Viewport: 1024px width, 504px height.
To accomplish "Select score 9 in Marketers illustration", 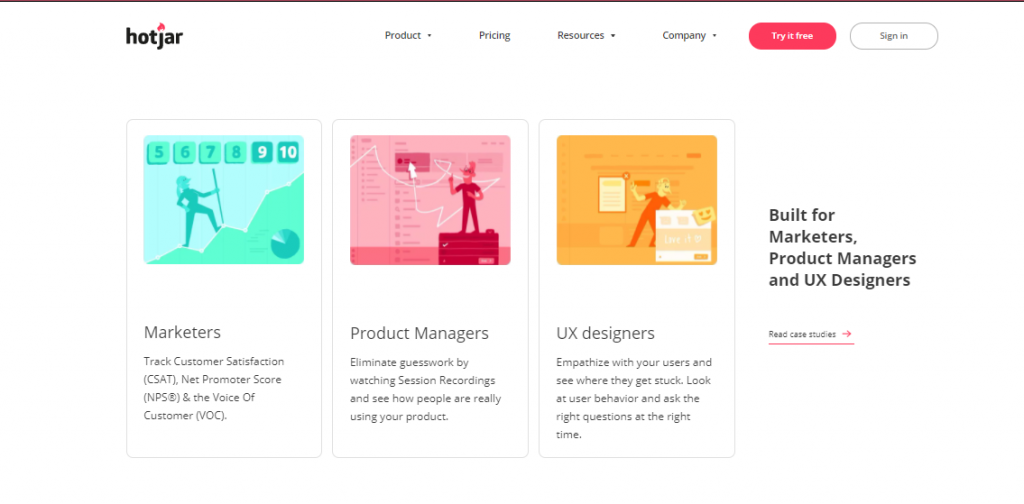I will pyautogui.click(x=262, y=153).
